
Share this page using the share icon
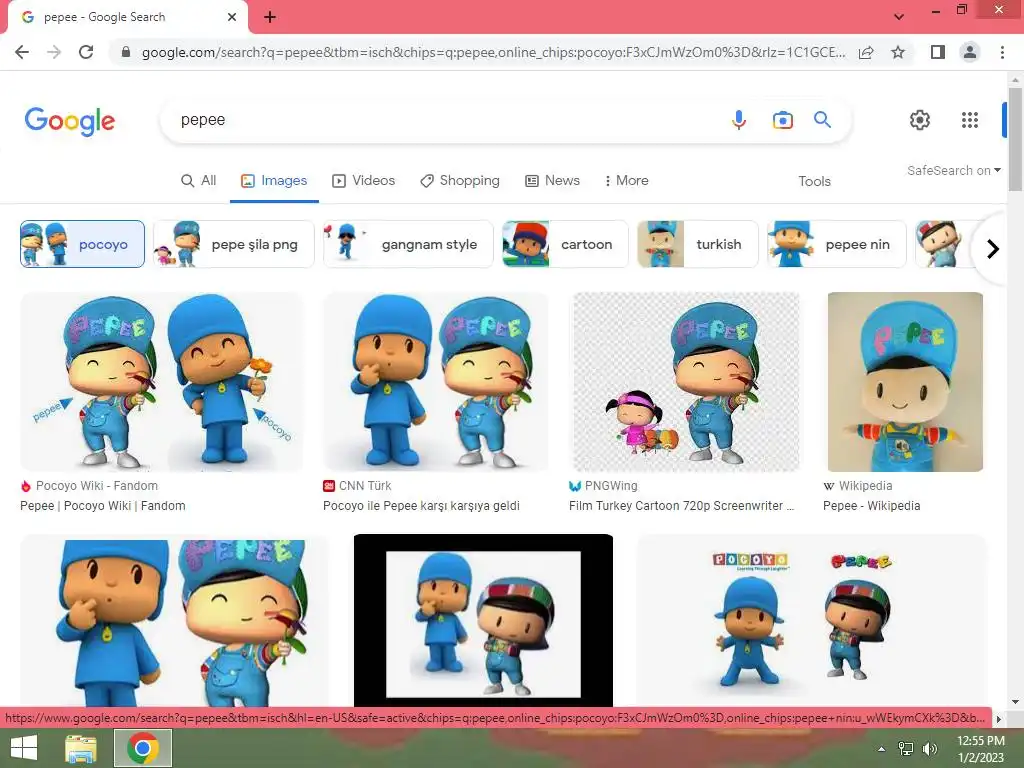[x=866, y=52]
